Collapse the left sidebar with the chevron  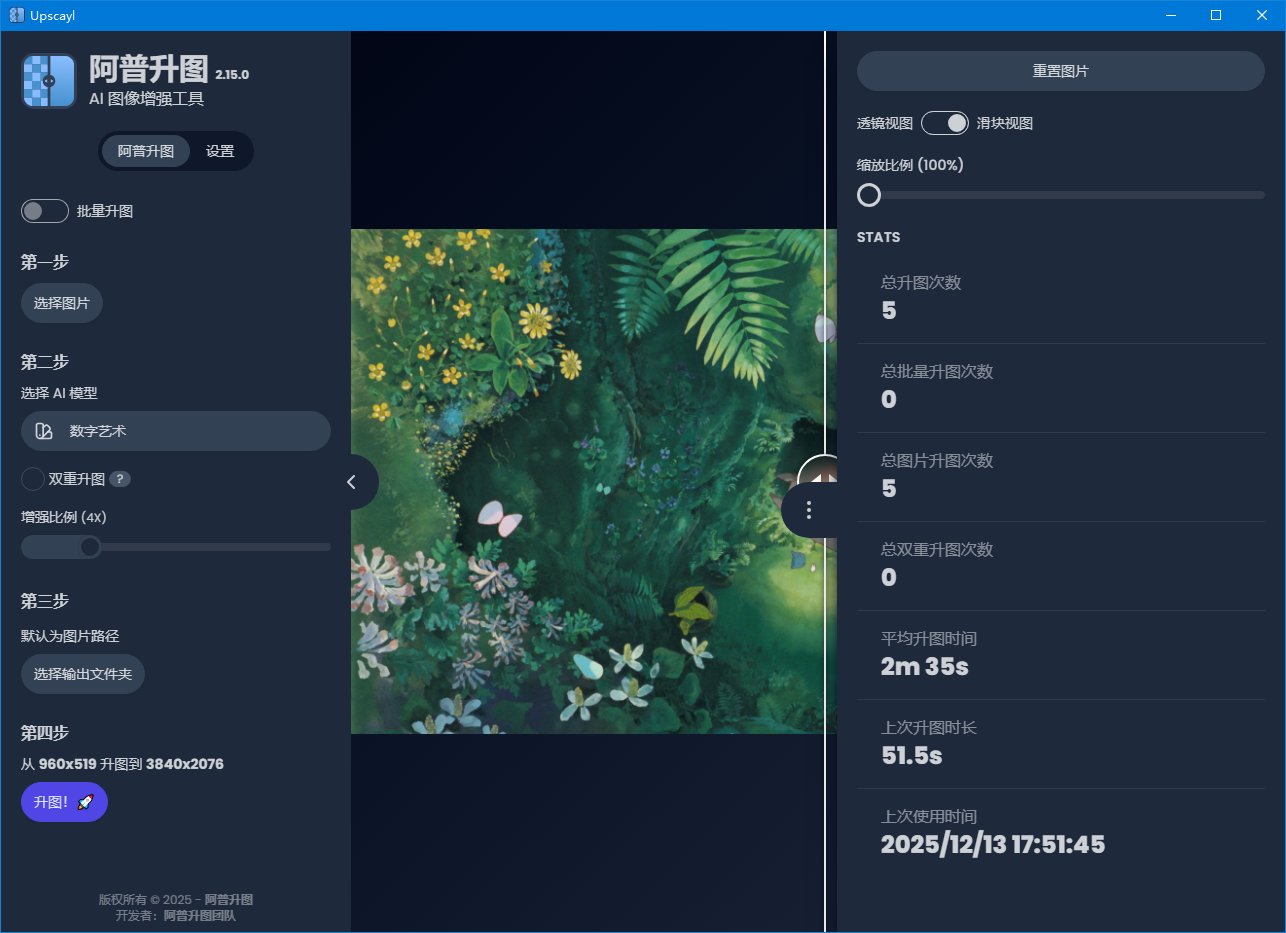tap(352, 482)
